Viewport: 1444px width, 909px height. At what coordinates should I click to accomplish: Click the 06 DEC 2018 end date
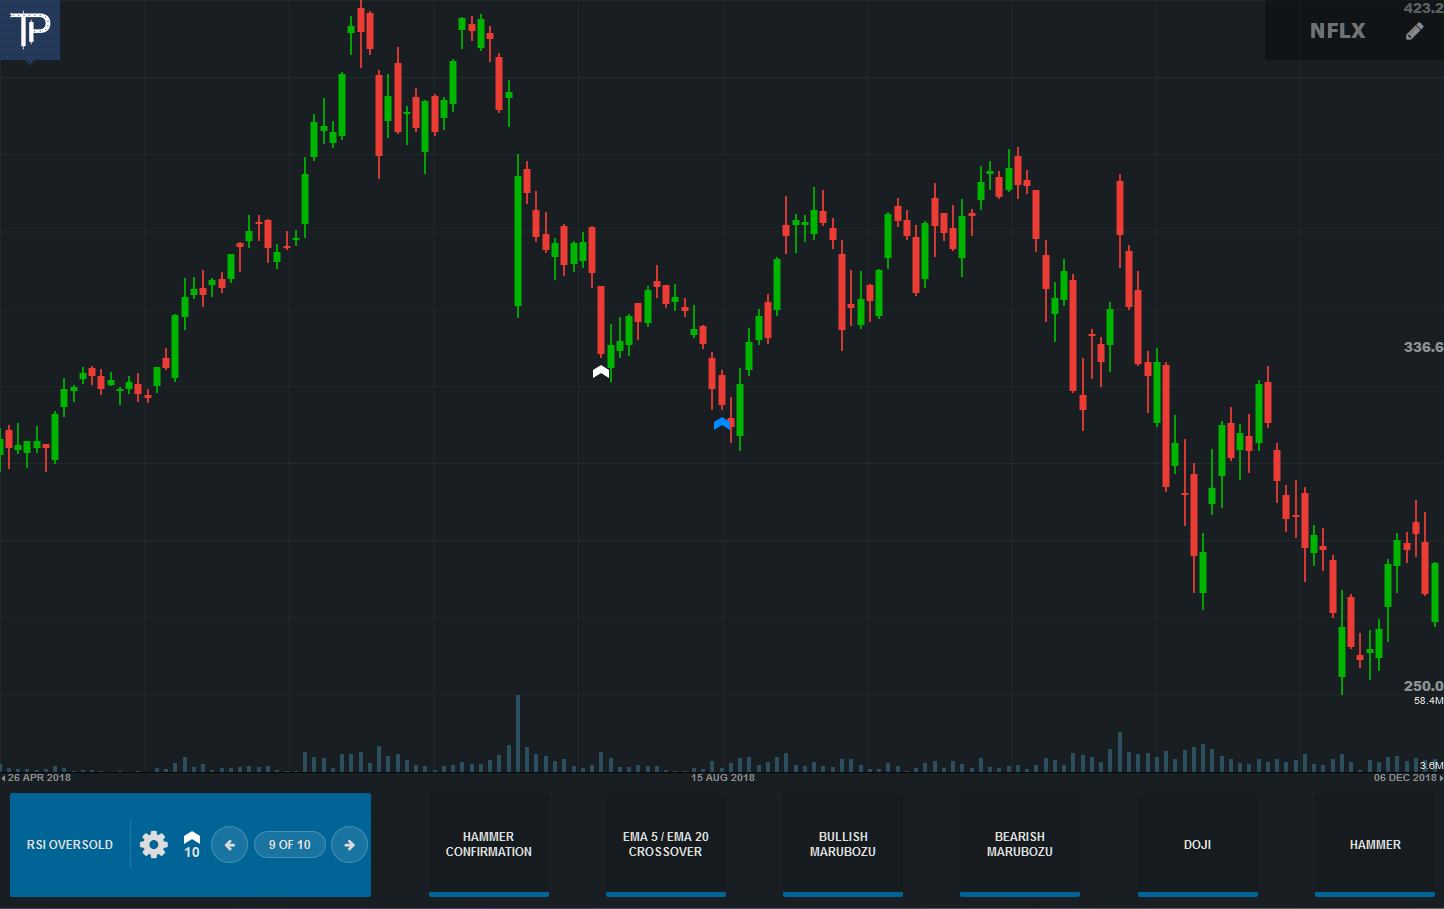tap(1405, 778)
